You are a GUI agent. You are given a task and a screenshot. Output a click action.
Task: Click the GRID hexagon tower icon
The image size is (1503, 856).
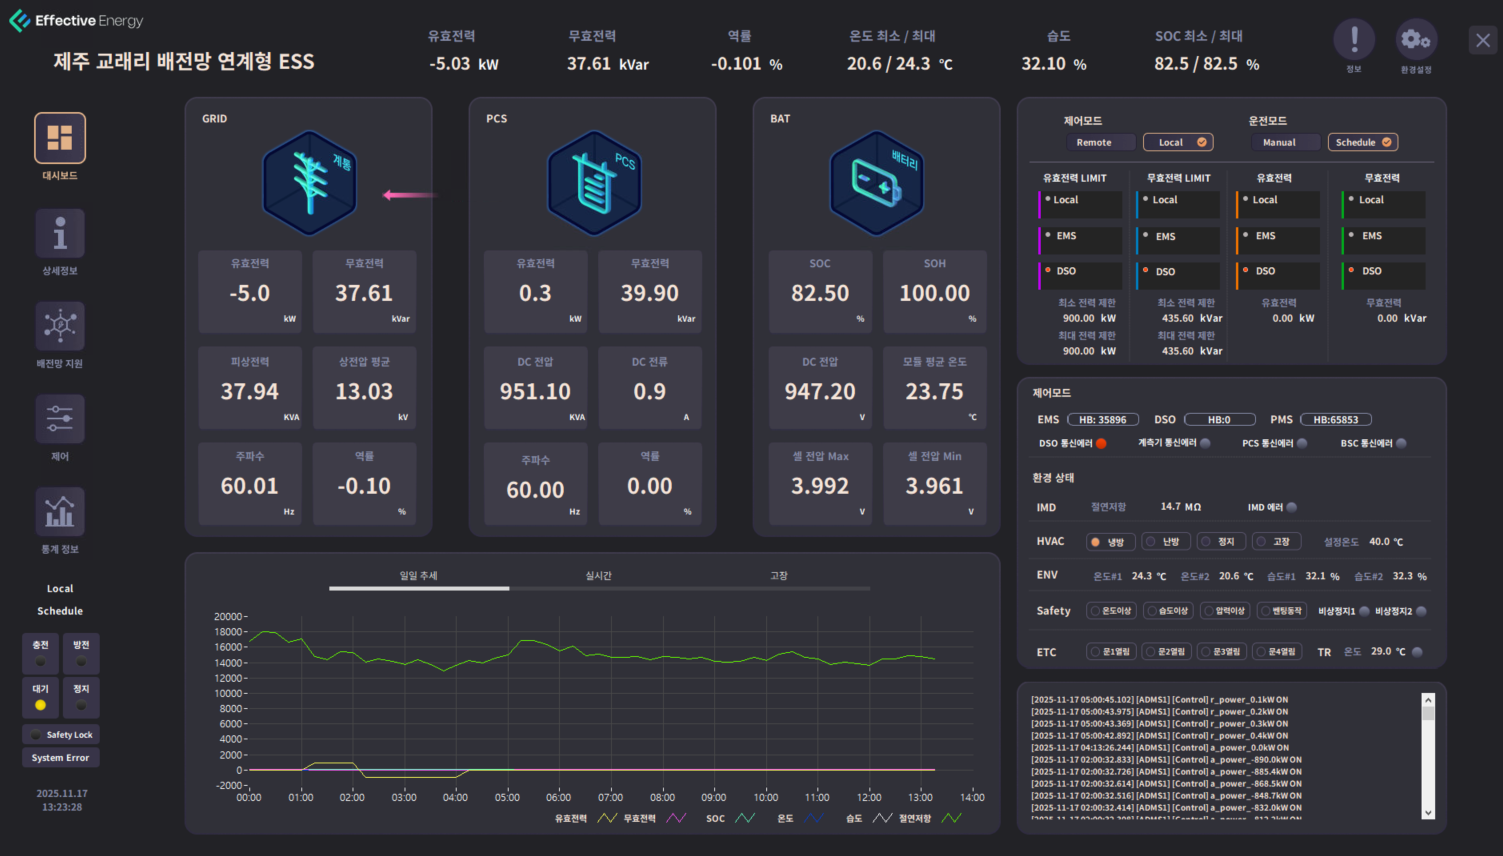310,183
